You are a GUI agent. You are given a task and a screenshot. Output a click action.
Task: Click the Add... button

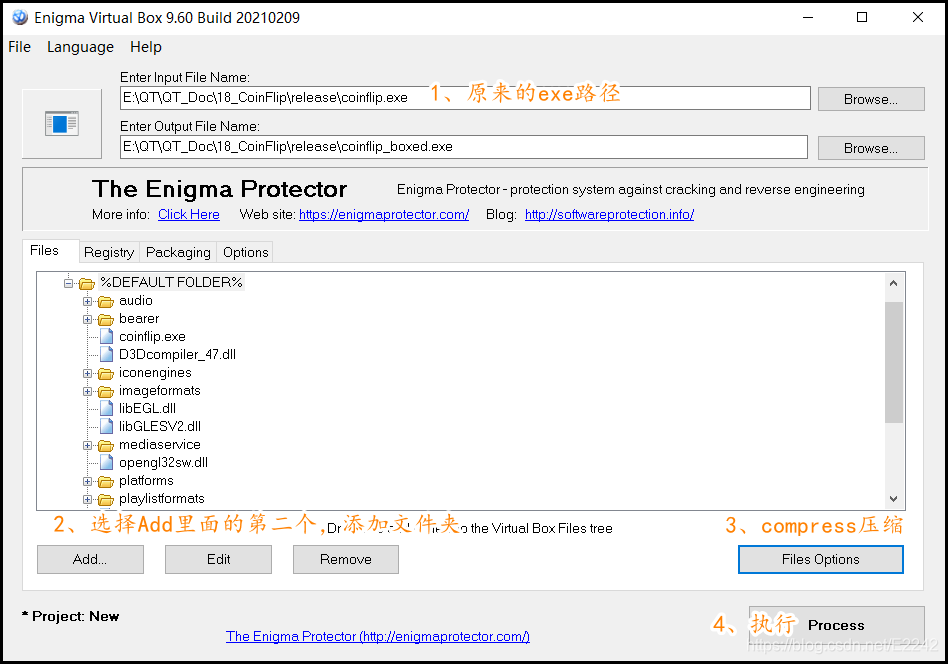(x=90, y=559)
